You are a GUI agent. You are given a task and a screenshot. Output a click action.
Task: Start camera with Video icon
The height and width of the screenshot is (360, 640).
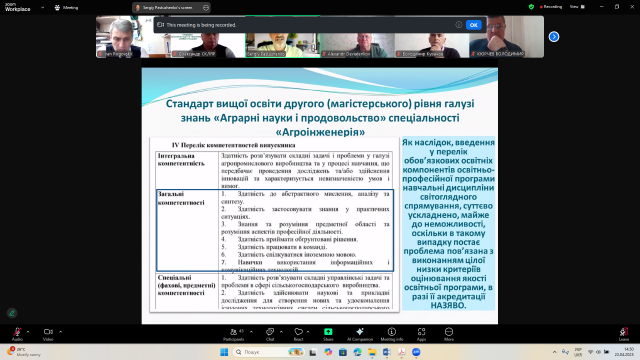pos(48,333)
